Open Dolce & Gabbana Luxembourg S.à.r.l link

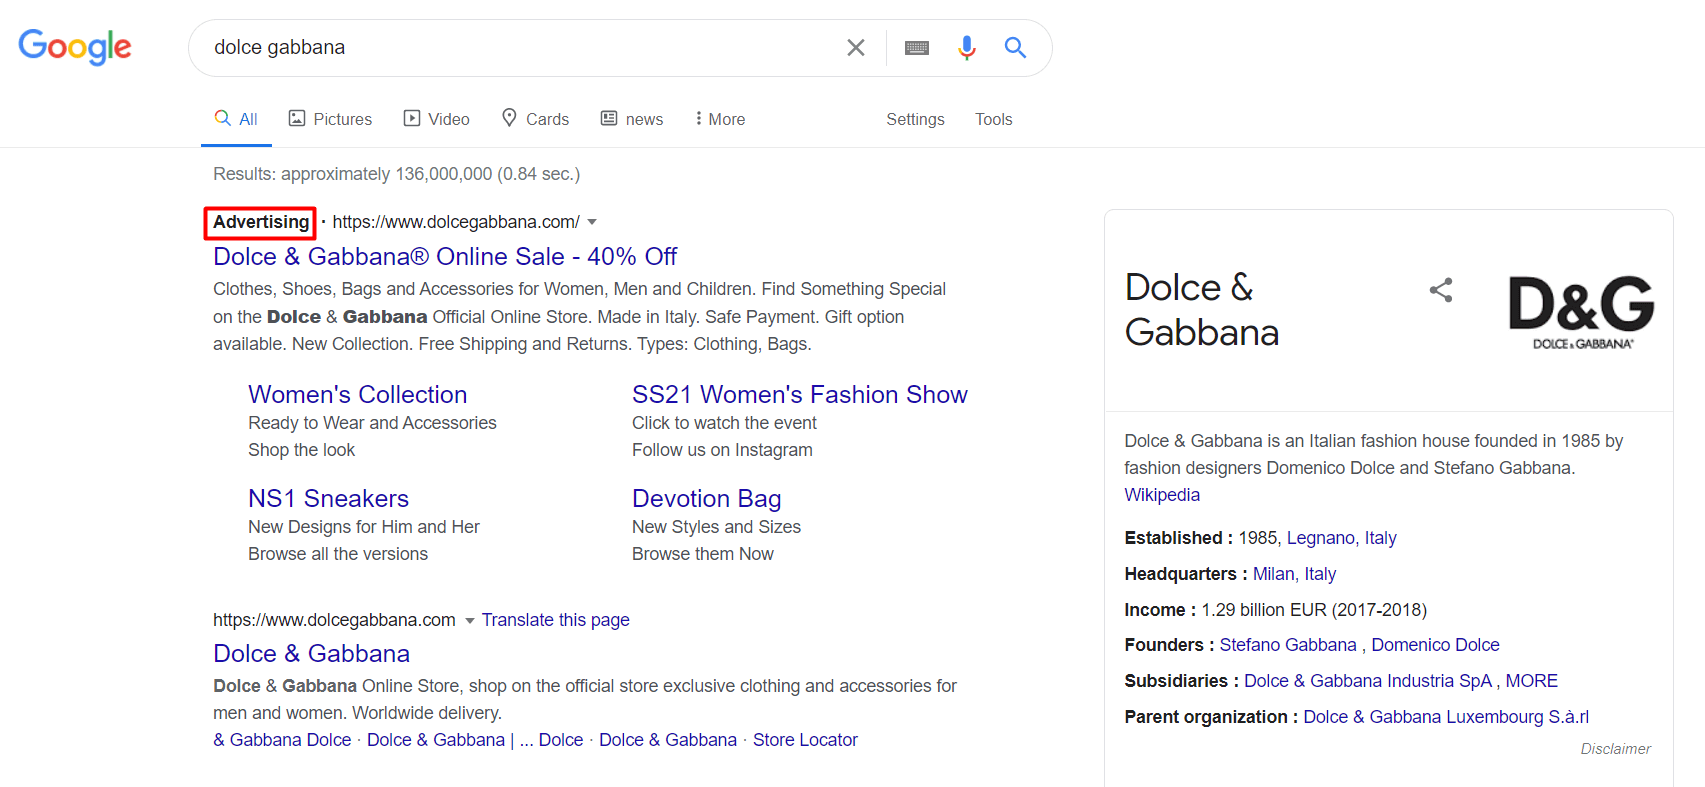tap(1446, 717)
